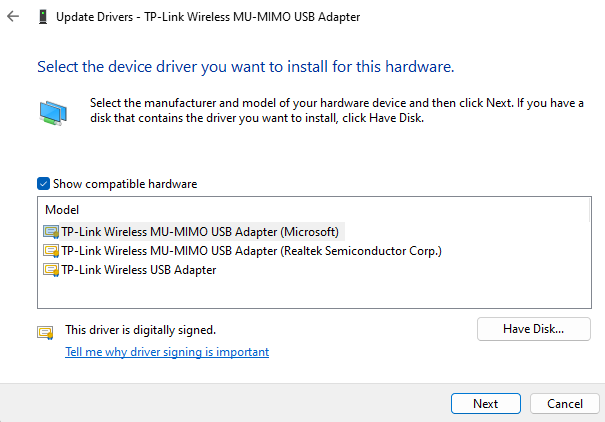The width and height of the screenshot is (605, 422).
Task: Proceed with the Next button
Action: tap(486, 403)
